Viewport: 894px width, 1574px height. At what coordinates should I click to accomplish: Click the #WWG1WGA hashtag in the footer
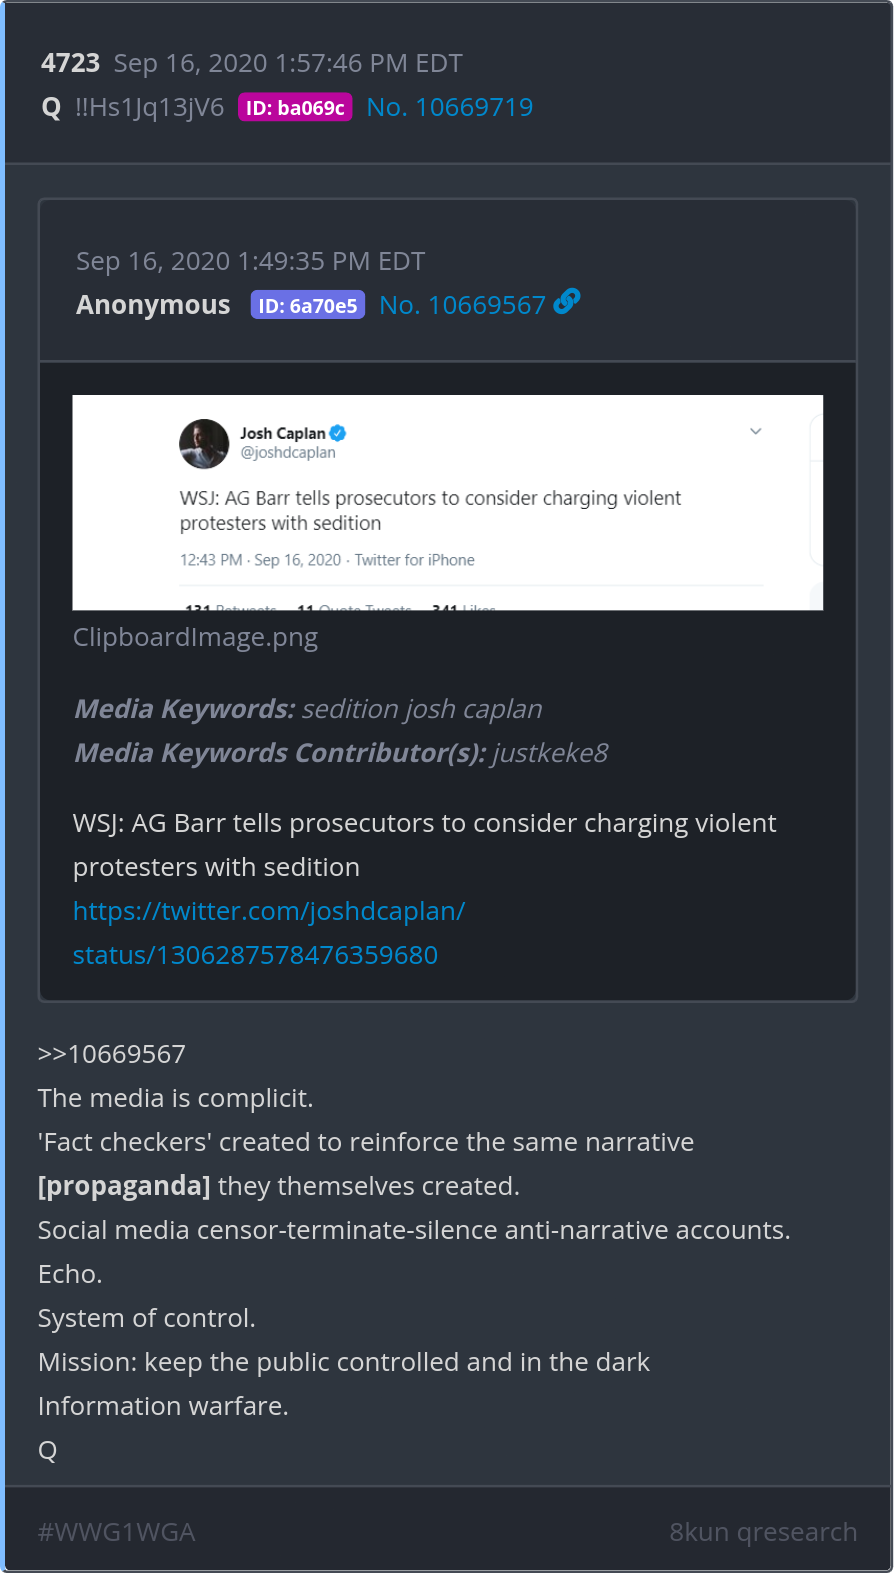116,1532
